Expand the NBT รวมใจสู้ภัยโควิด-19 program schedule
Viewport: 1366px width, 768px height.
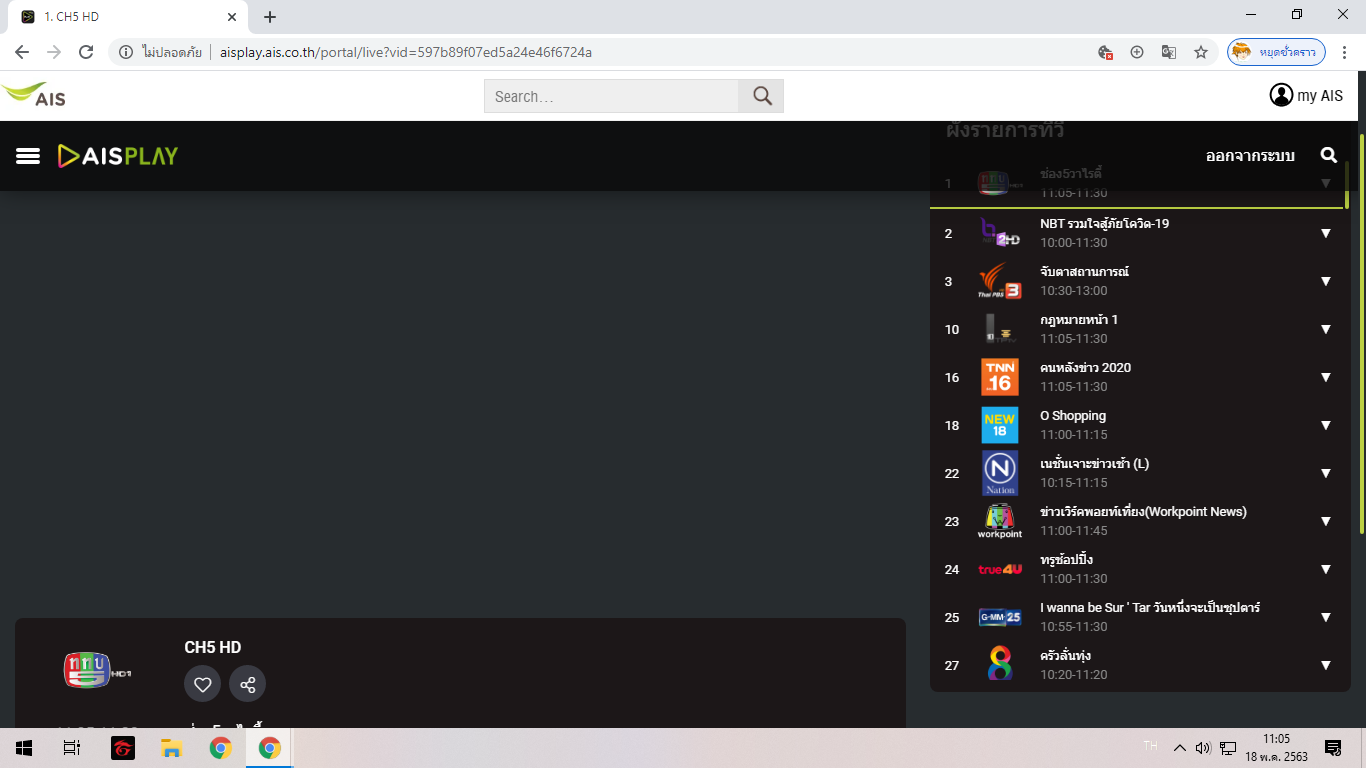point(1326,233)
